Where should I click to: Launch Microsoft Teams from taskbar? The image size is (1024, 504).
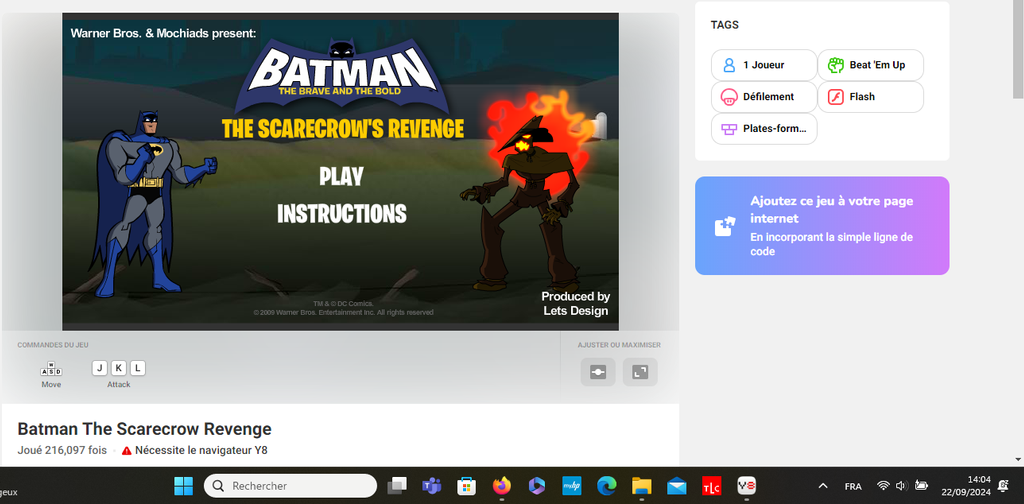432,486
